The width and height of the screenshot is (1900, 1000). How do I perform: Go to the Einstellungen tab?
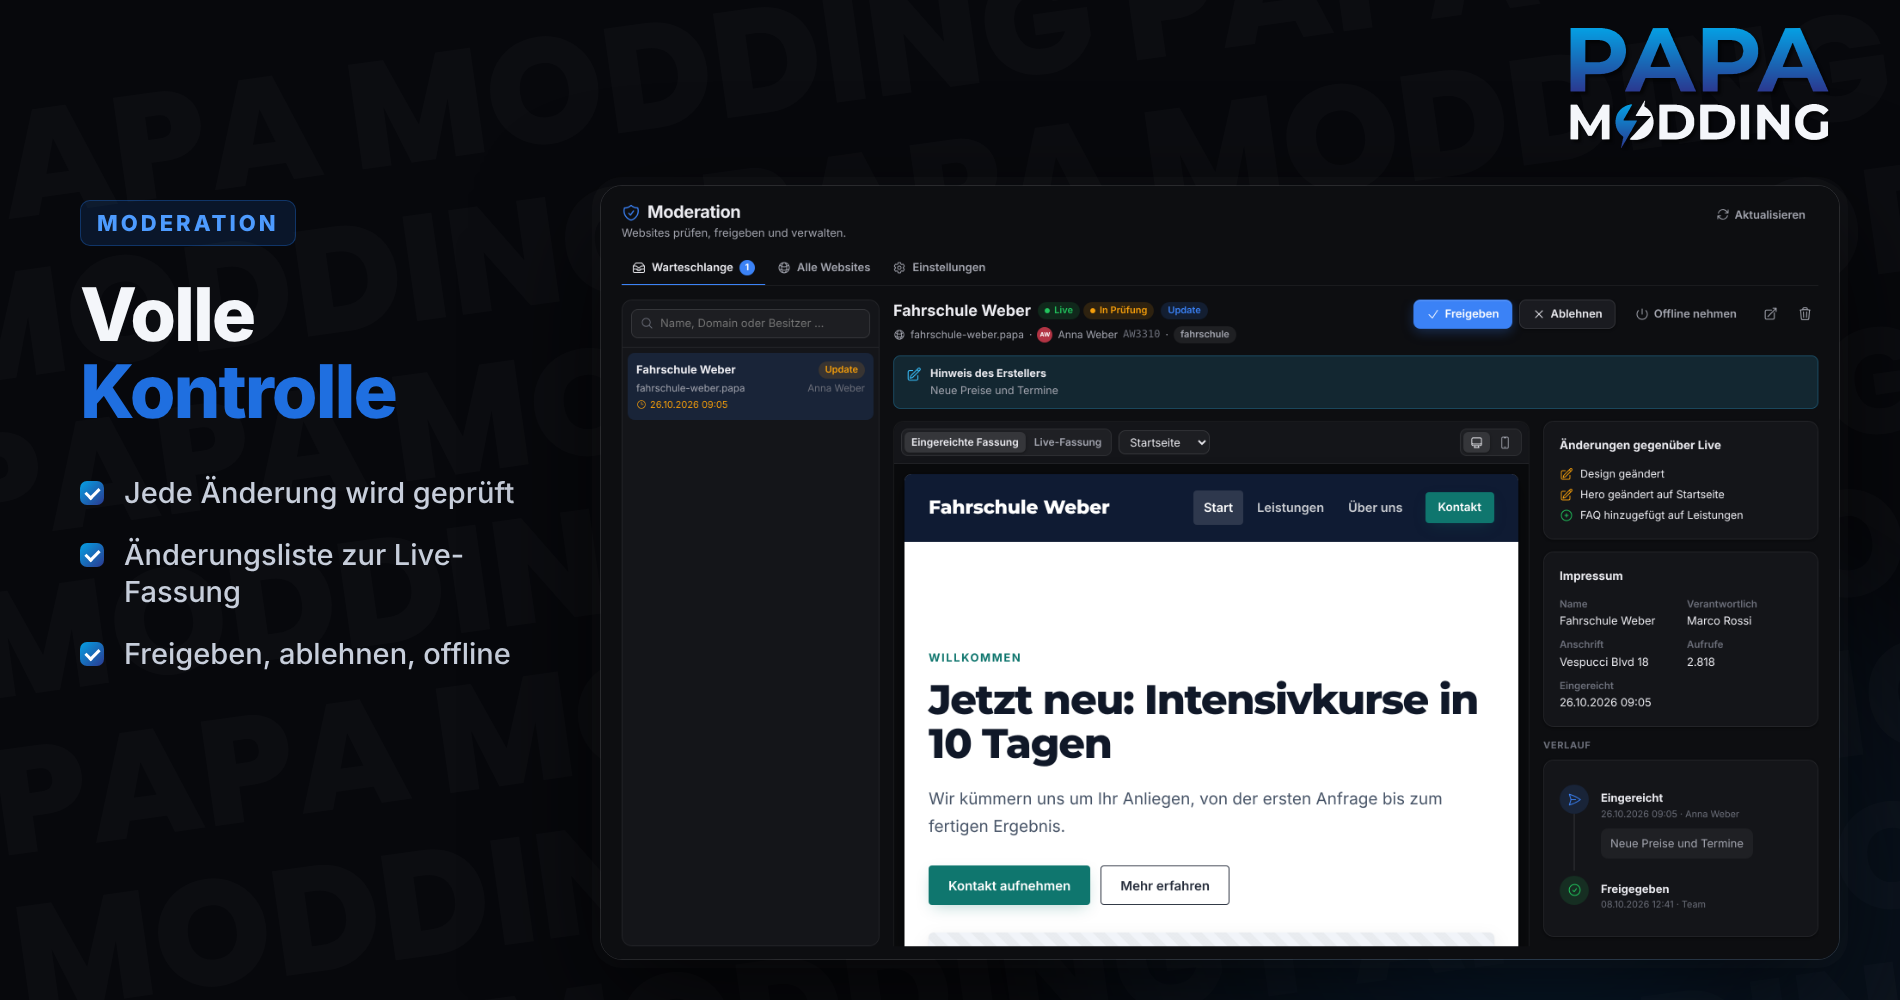pyautogui.click(x=939, y=268)
